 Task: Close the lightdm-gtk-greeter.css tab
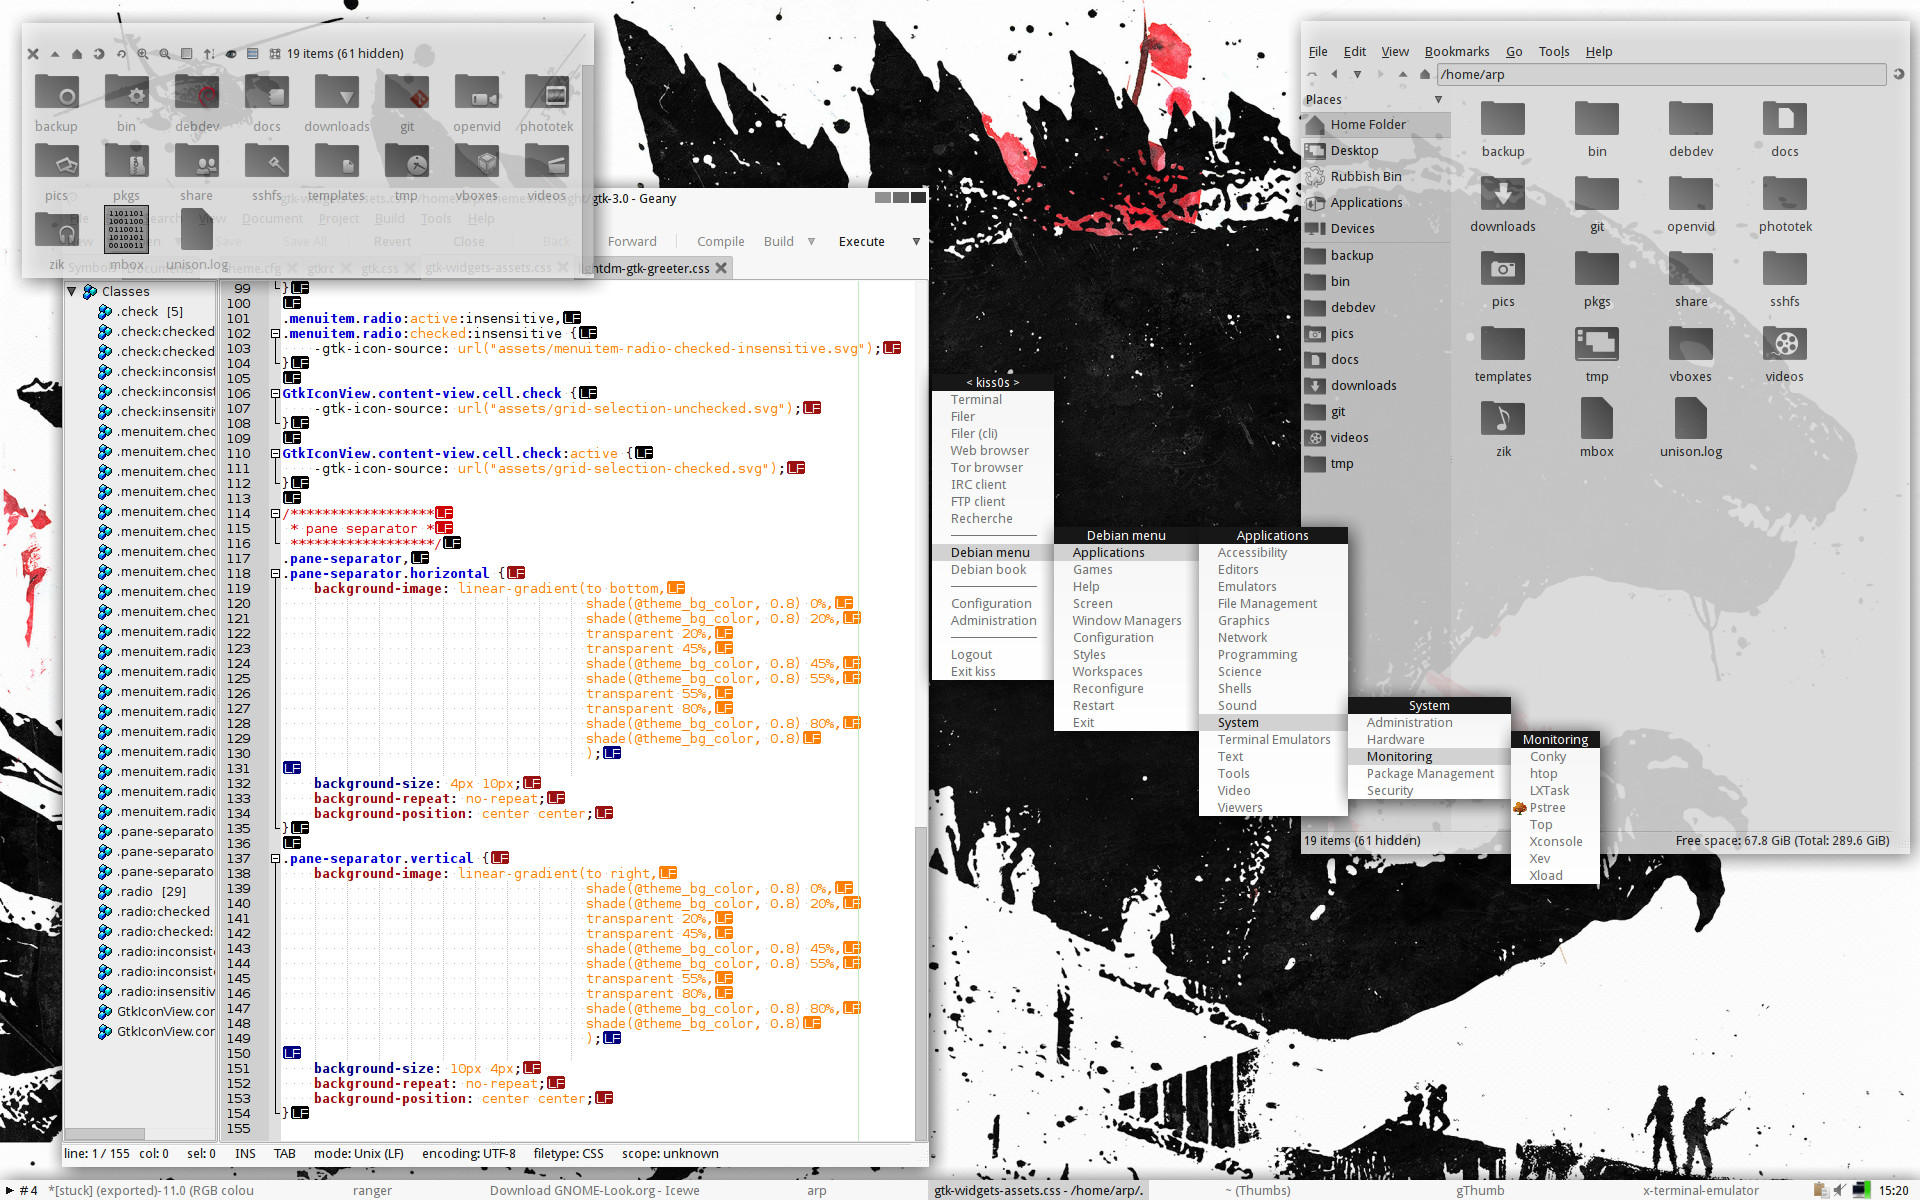tap(721, 269)
